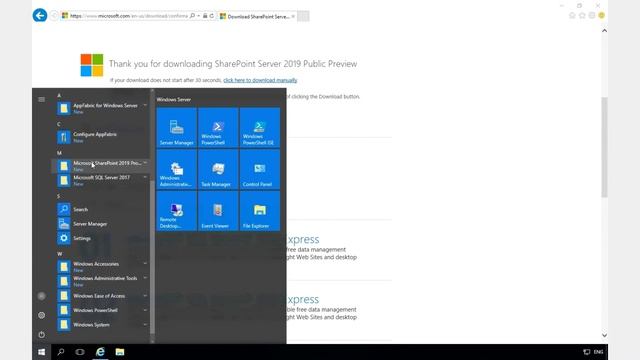This screenshot has width=640, height=360.
Task: Launch the Task Manager tile
Action: pyautogui.click(x=218, y=169)
